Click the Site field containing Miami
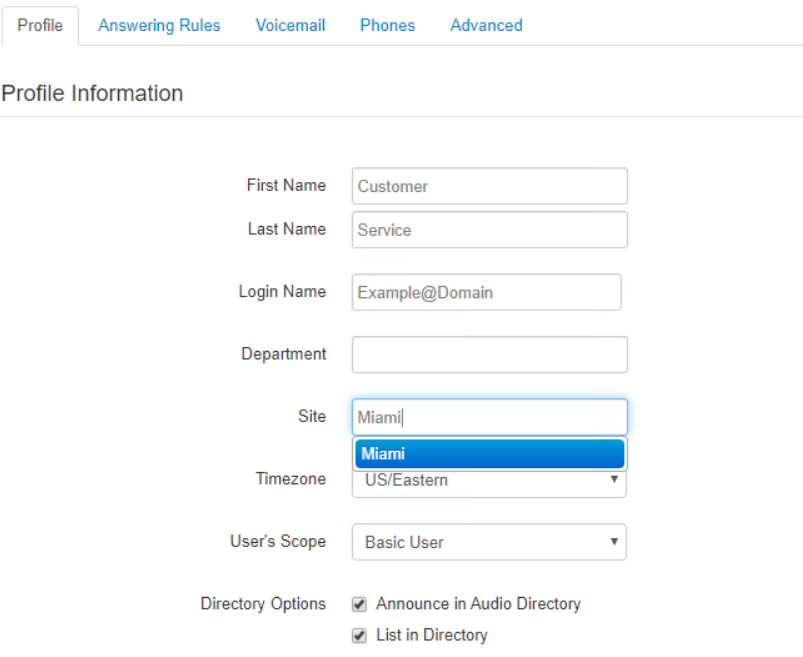 pyautogui.click(x=490, y=417)
